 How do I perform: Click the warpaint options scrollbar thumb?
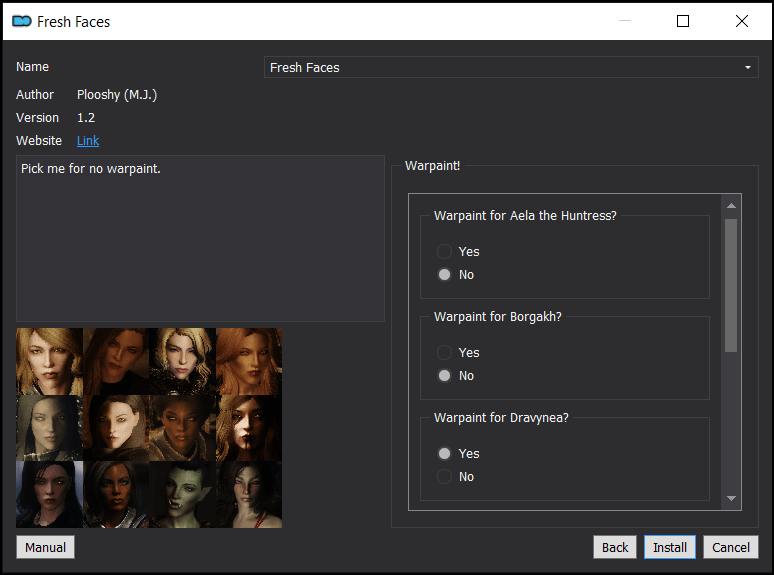click(731, 285)
